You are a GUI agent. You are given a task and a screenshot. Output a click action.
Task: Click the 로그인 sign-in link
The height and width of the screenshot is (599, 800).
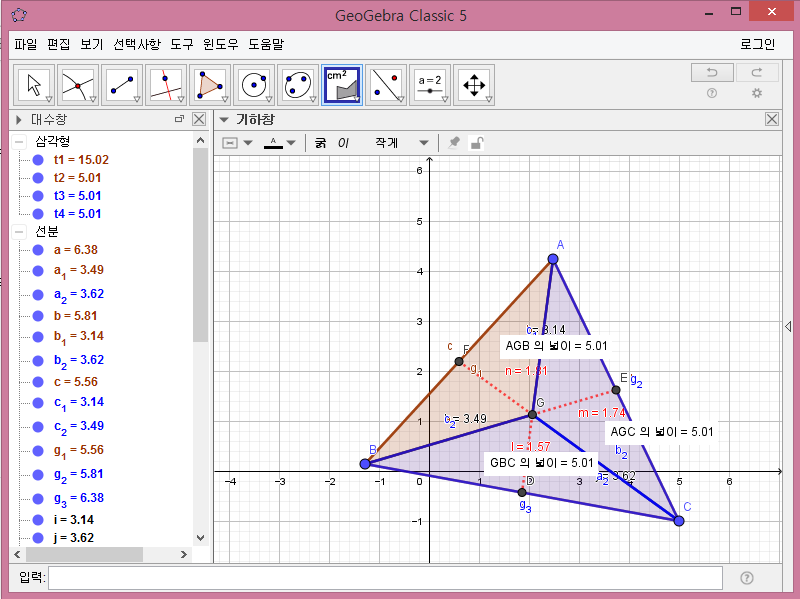coord(758,44)
